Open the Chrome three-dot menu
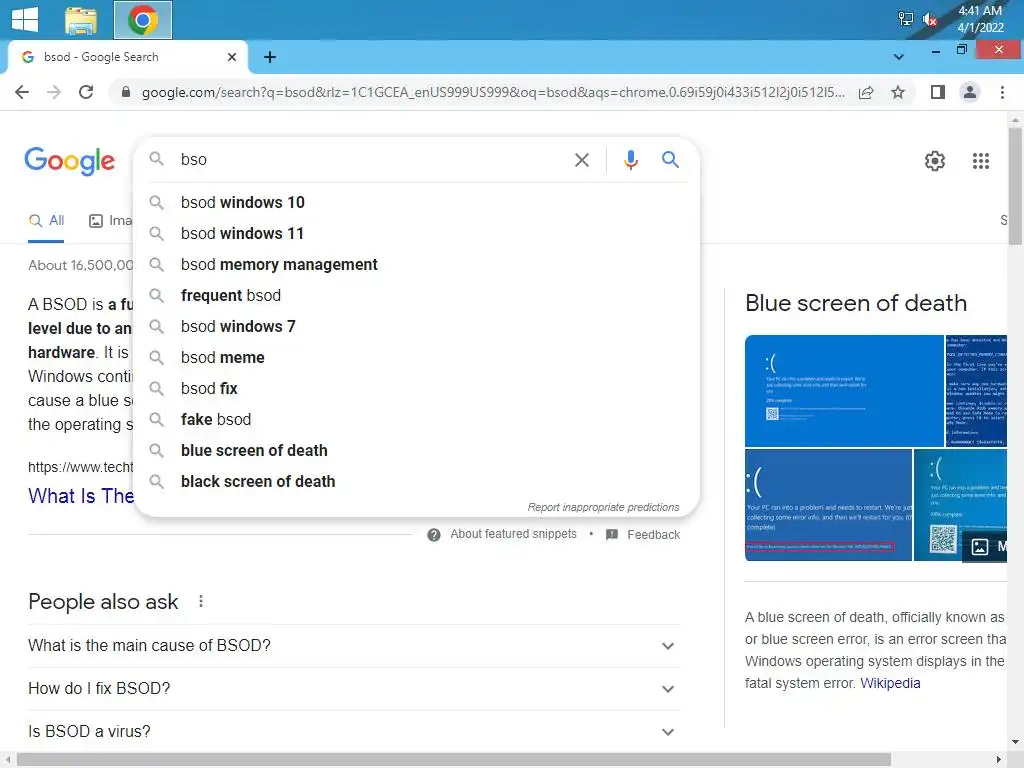The width and height of the screenshot is (1024, 768). (x=1002, y=92)
